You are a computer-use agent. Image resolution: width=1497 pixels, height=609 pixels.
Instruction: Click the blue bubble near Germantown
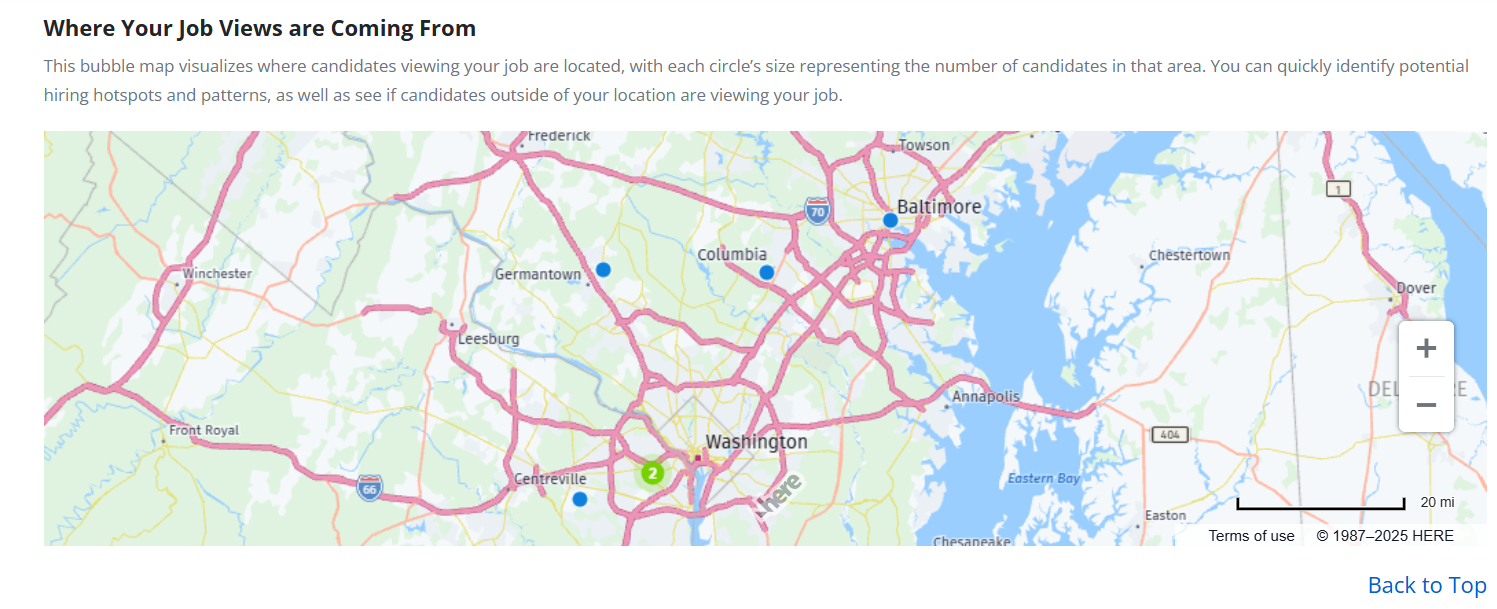pyautogui.click(x=602, y=268)
